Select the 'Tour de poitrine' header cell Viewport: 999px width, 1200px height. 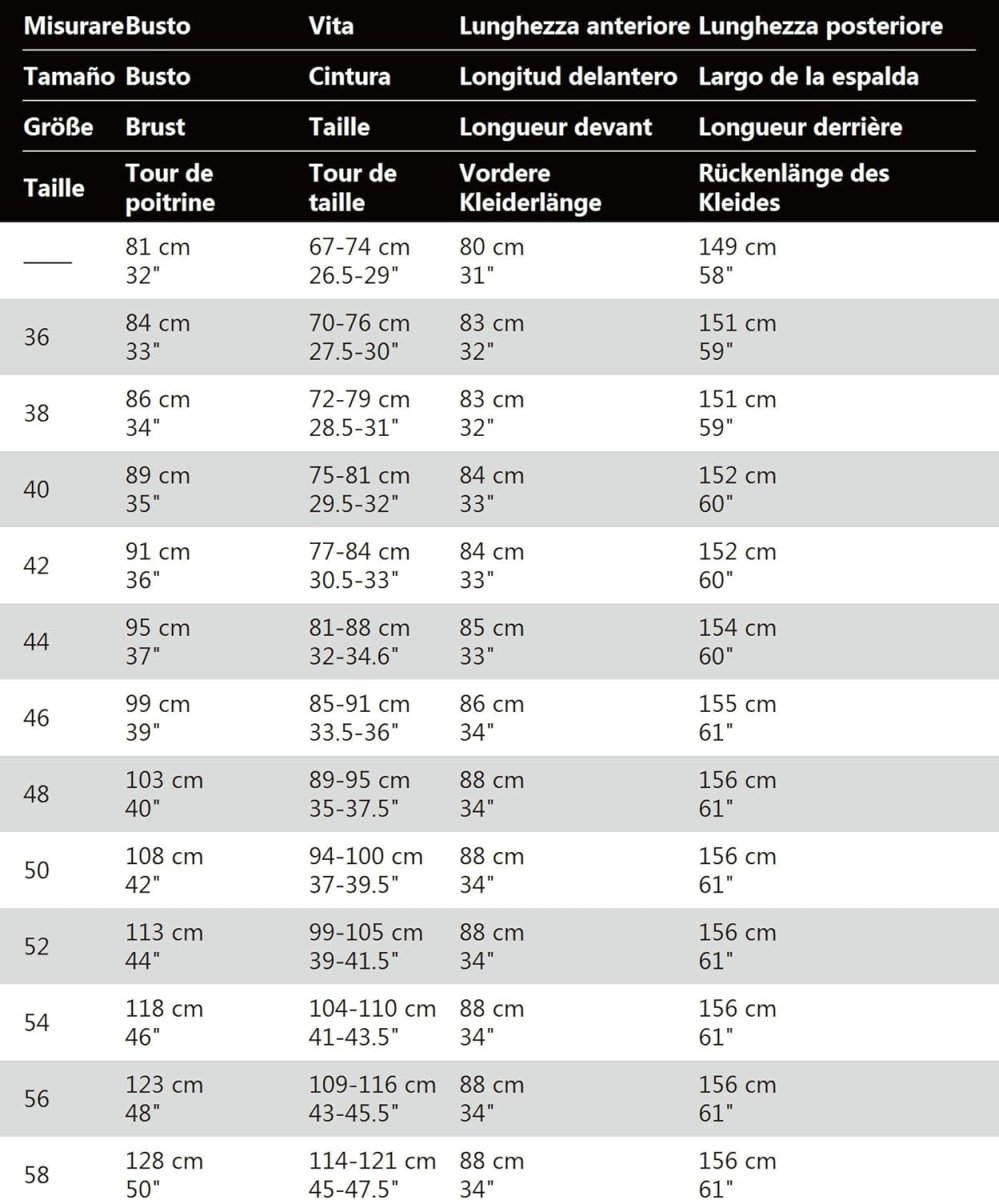click(169, 188)
